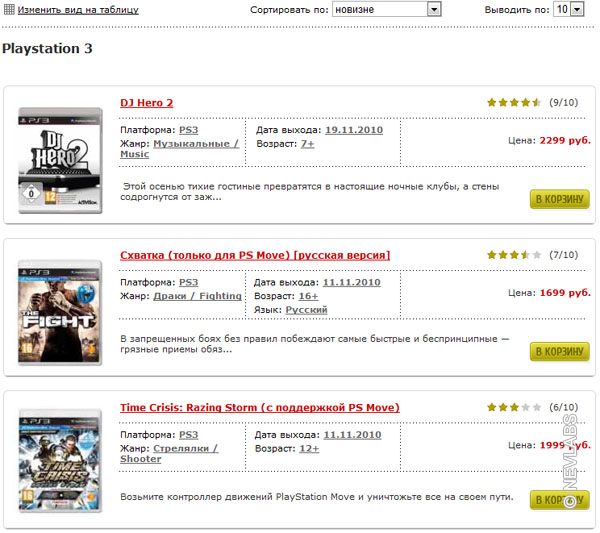Open Time Crisis Razing Storm cover image
This screenshot has height=533, width=600.
pyautogui.click(x=60, y=464)
